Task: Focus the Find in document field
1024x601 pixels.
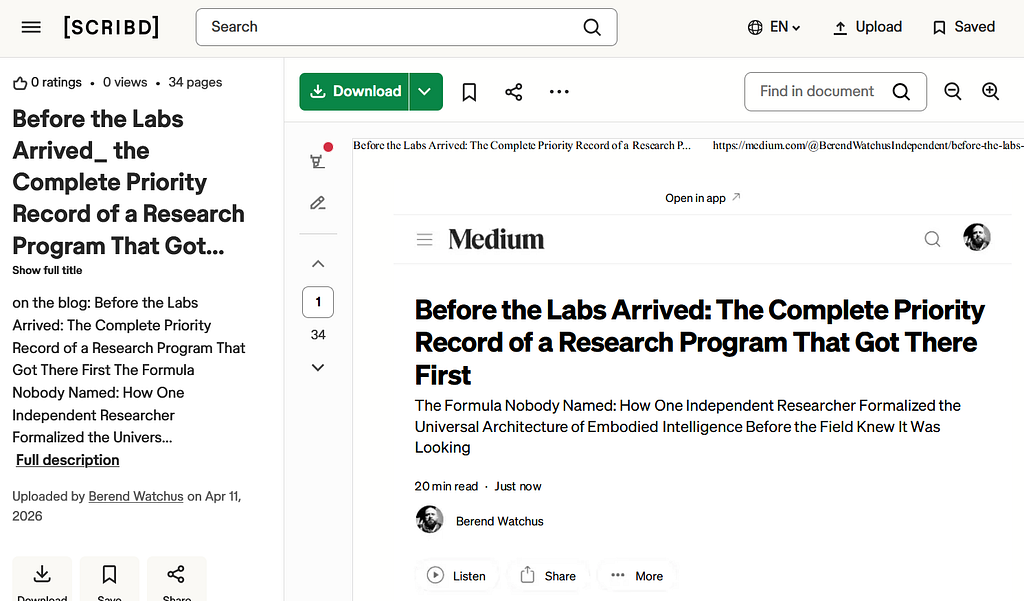Action: (x=835, y=91)
